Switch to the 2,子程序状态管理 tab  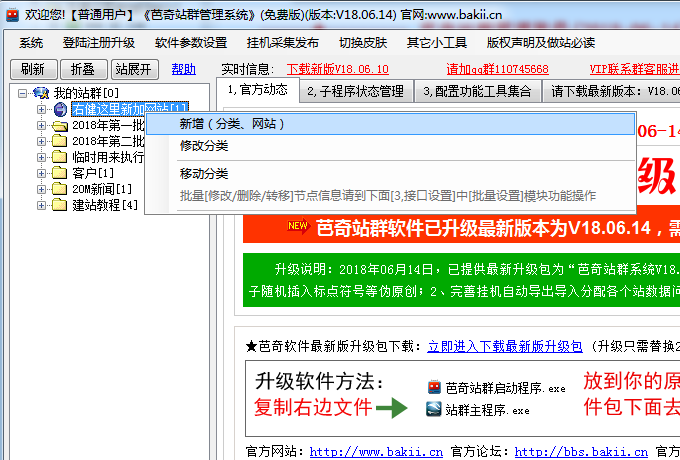tap(356, 91)
